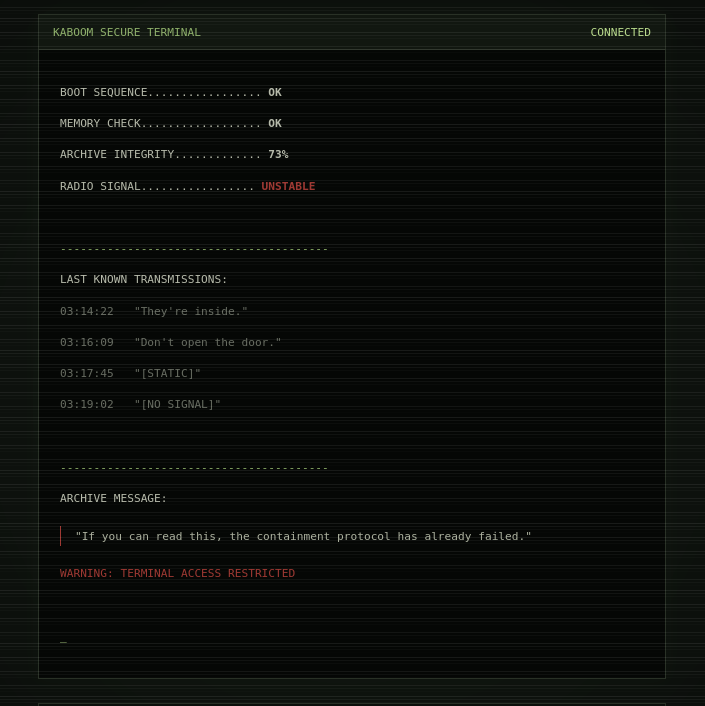The width and height of the screenshot is (705, 706).
Task: Click the containment protocol quoted message
Action: click(303, 536)
